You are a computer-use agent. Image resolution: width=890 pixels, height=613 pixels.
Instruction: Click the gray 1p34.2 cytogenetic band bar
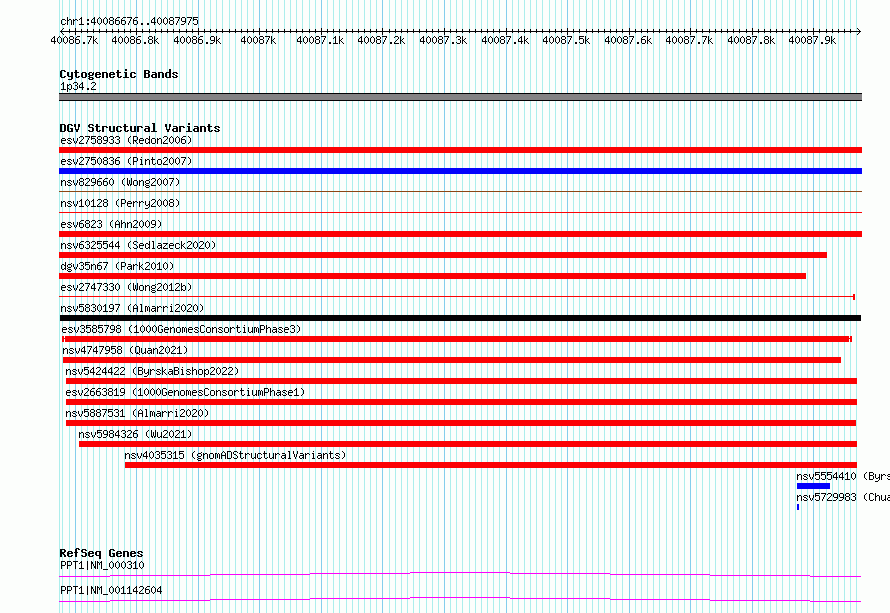(460, 97)
